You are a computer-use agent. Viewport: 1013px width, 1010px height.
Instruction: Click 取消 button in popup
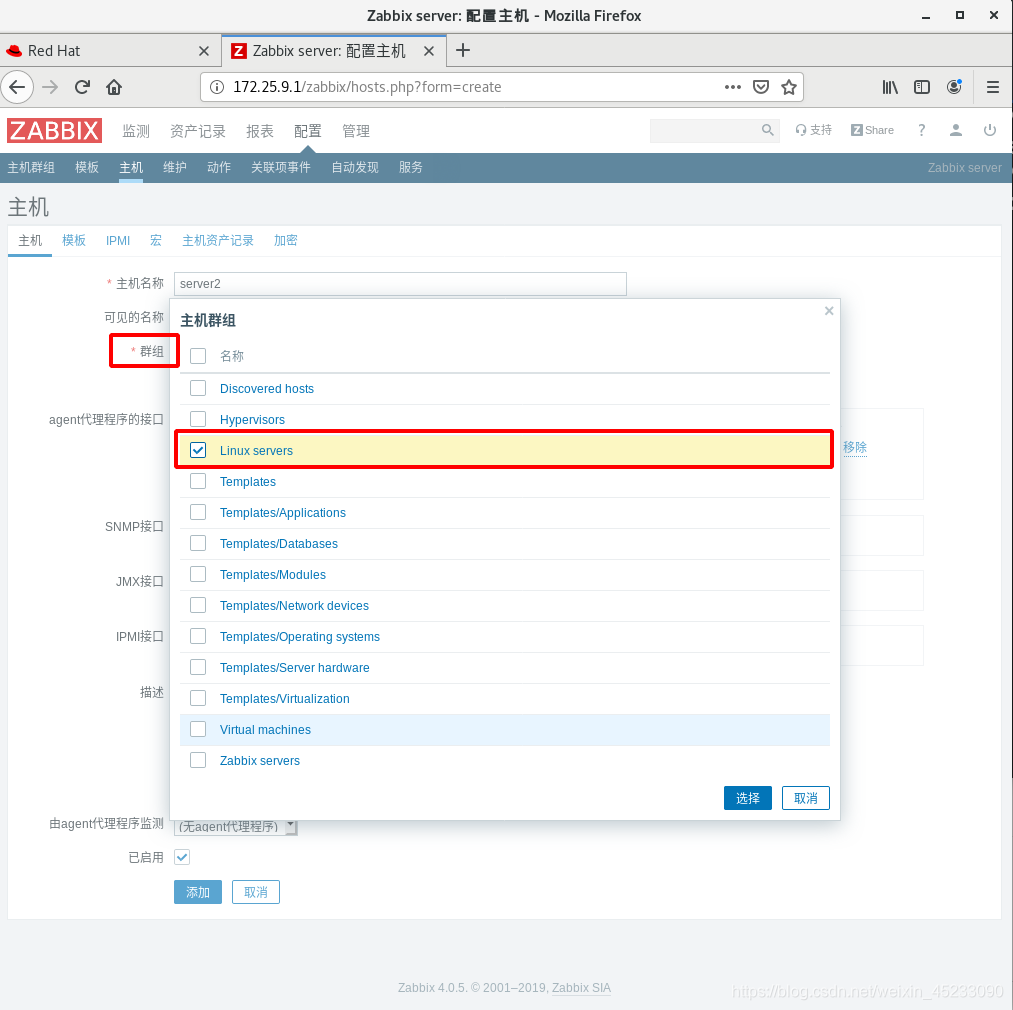pyautogui.click(x=806, y=798)
